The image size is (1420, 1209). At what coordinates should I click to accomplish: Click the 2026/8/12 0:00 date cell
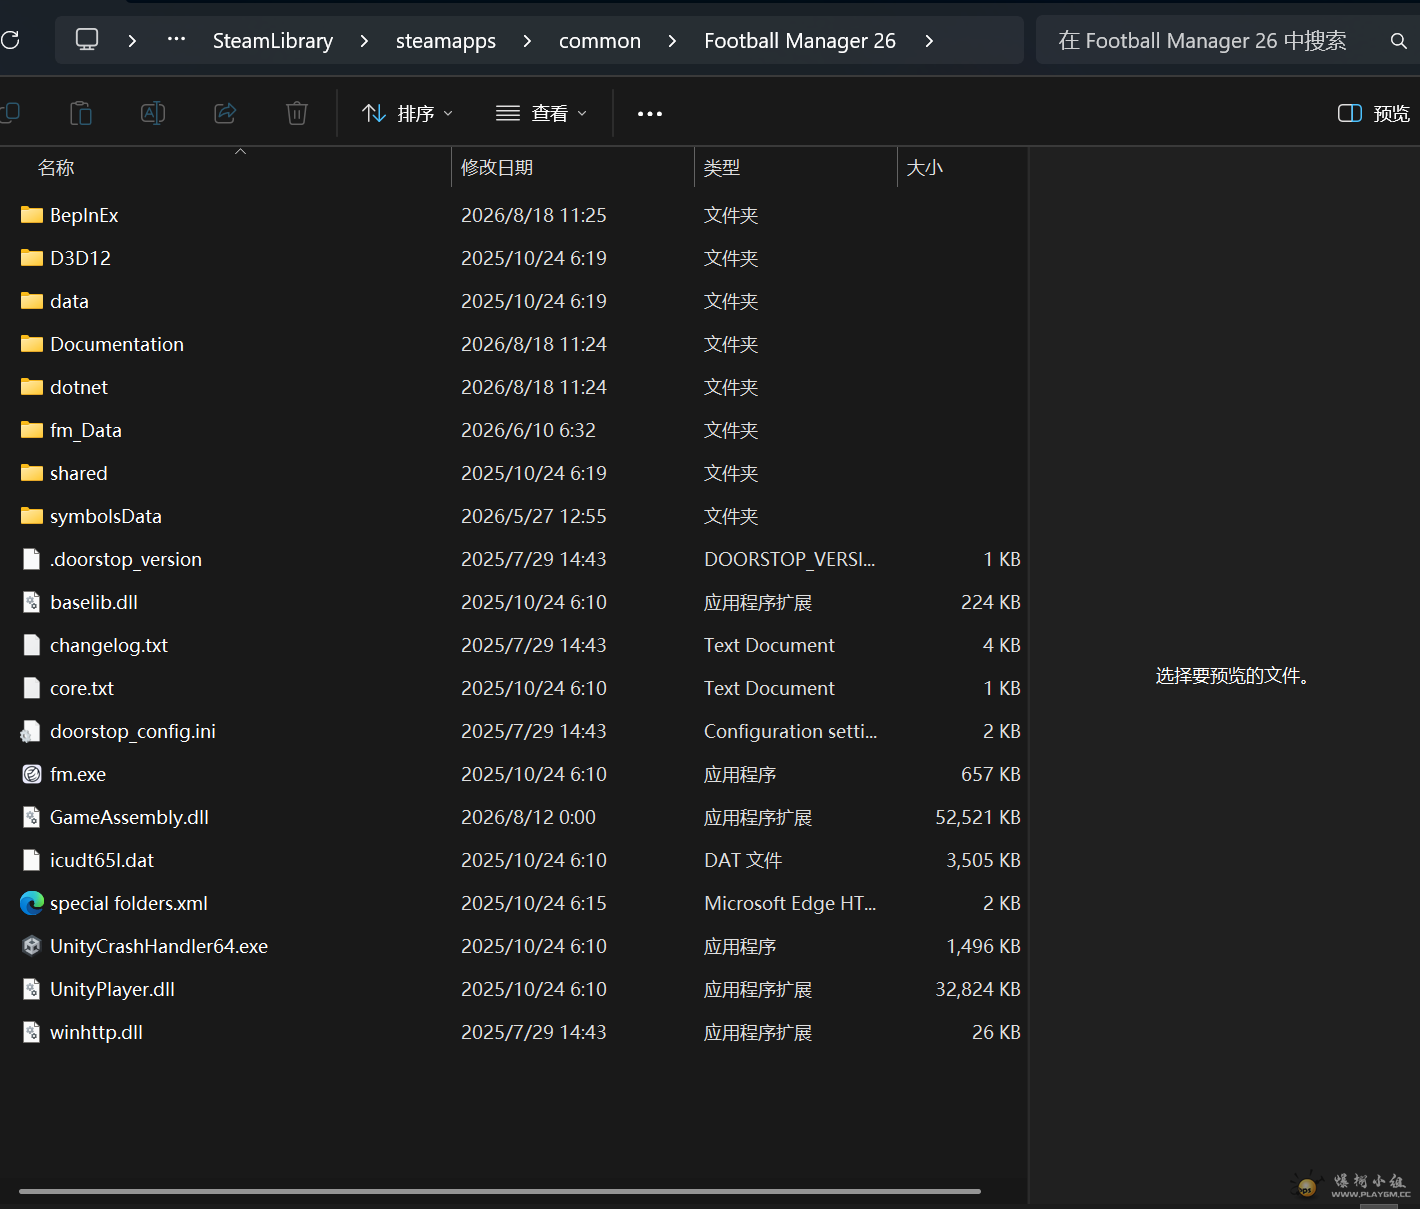coord(528,817)
